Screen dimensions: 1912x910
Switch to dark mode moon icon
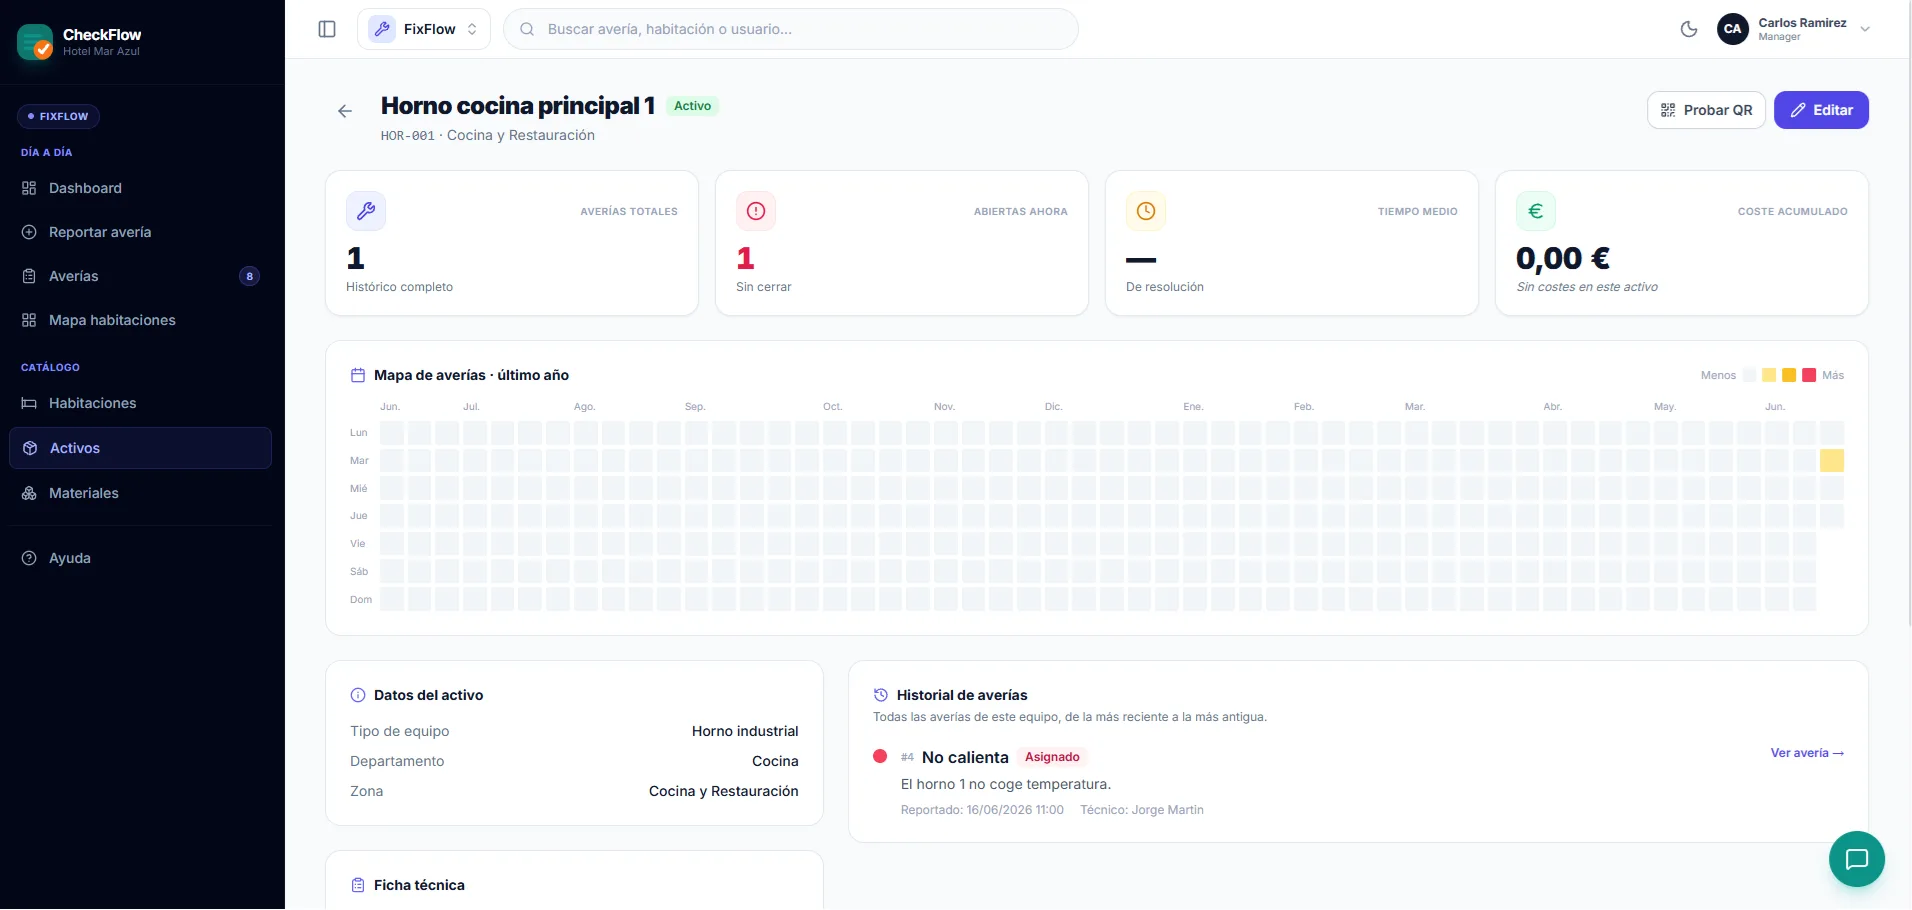coord(1689,29)
